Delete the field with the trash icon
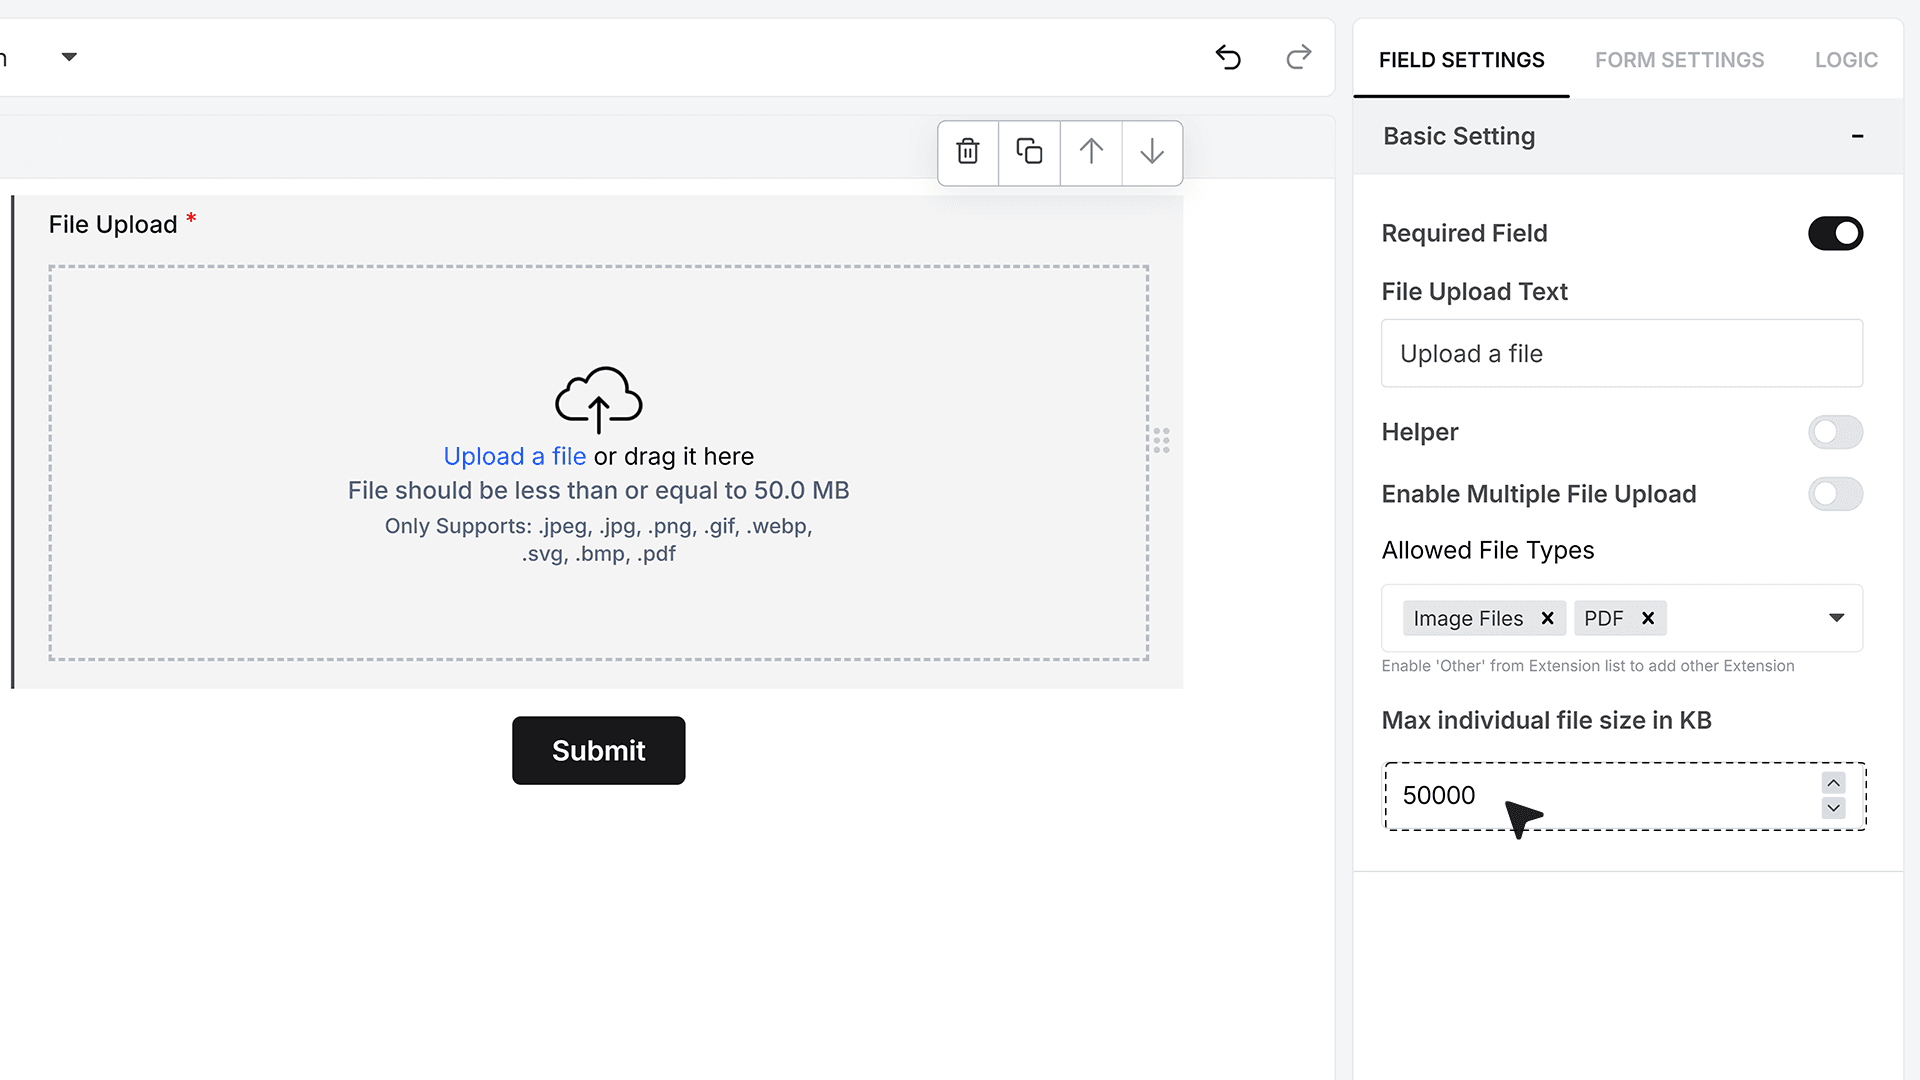 [967, 152]
